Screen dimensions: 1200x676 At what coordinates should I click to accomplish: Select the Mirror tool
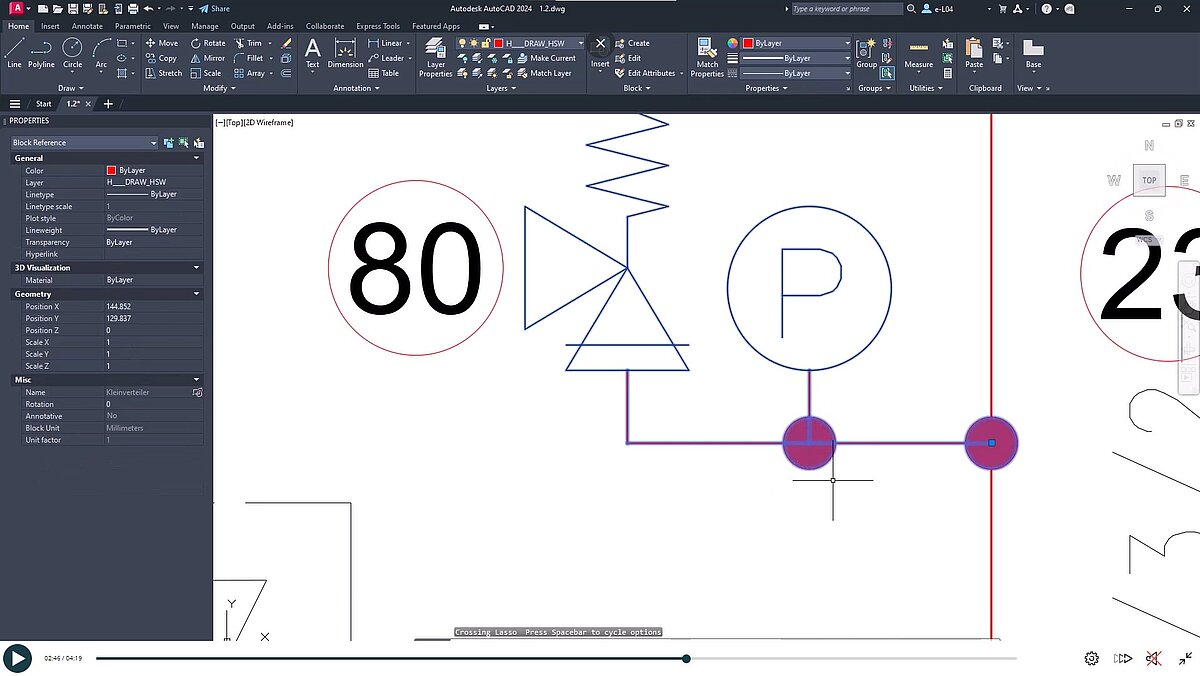210,58
